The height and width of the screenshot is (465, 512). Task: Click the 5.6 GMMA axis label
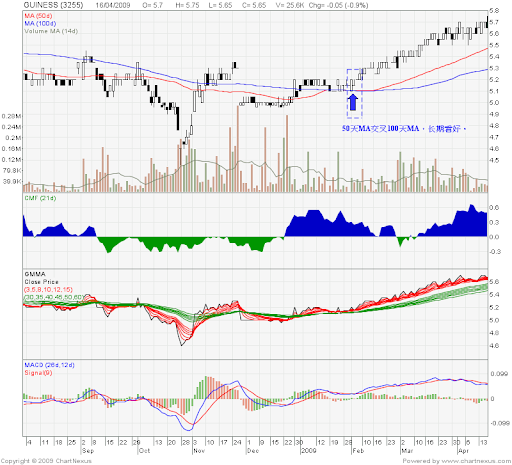495,282
